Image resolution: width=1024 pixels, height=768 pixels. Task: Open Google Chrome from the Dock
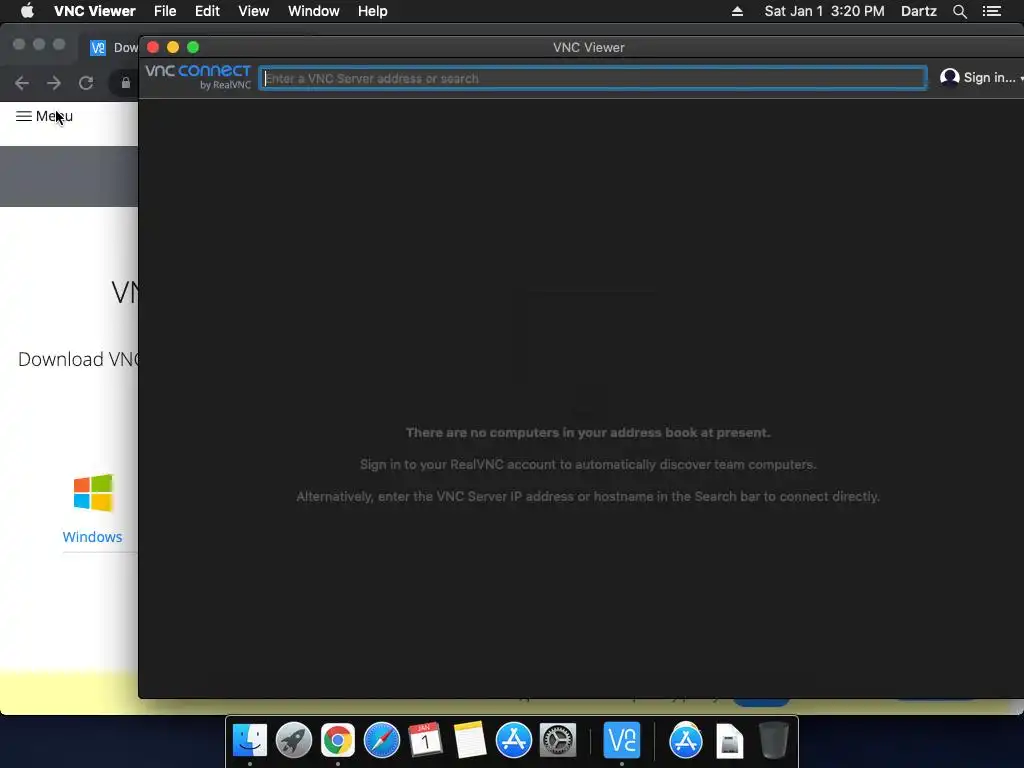338,740
